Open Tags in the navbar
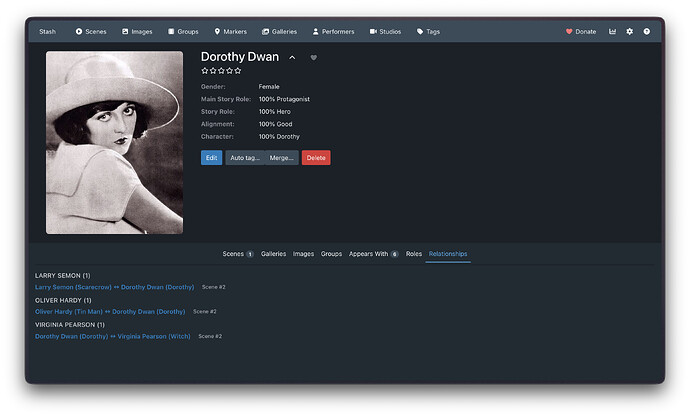This screenshot has width=690, height=416. click(428, 32)
